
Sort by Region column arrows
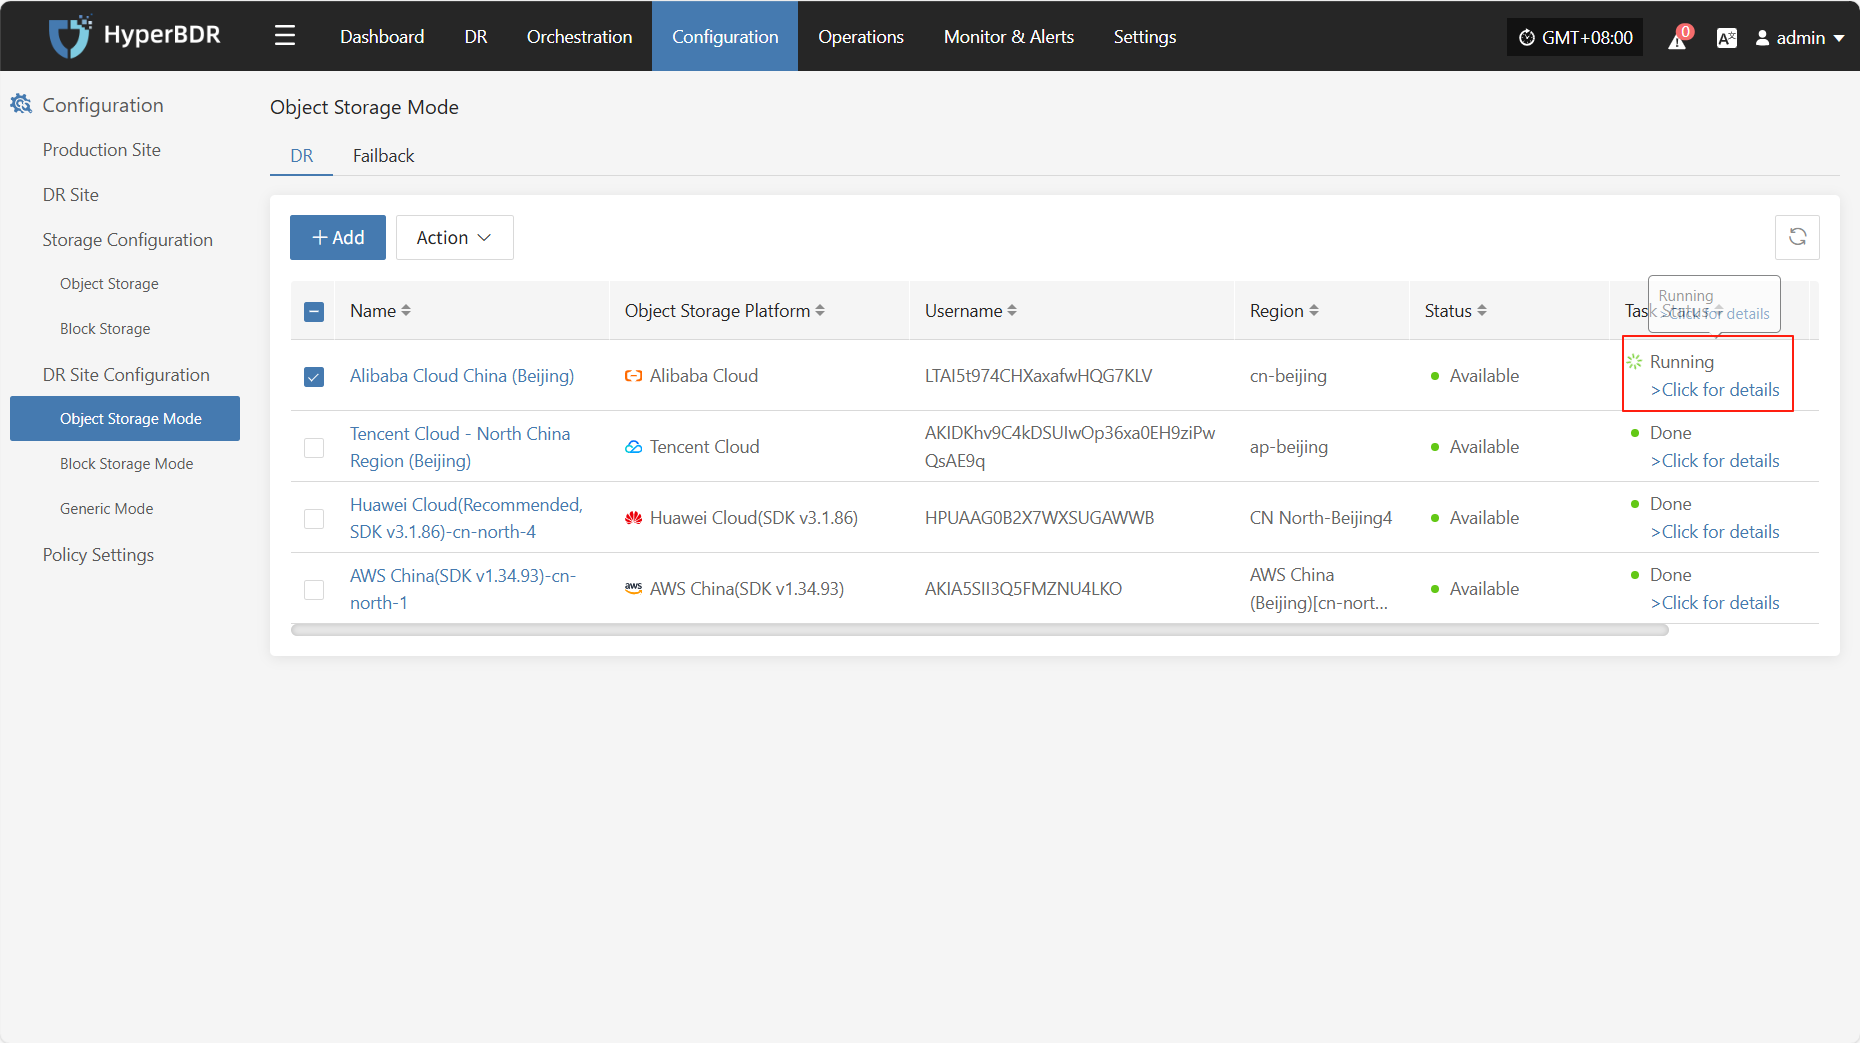click(x=1314, y=311)
